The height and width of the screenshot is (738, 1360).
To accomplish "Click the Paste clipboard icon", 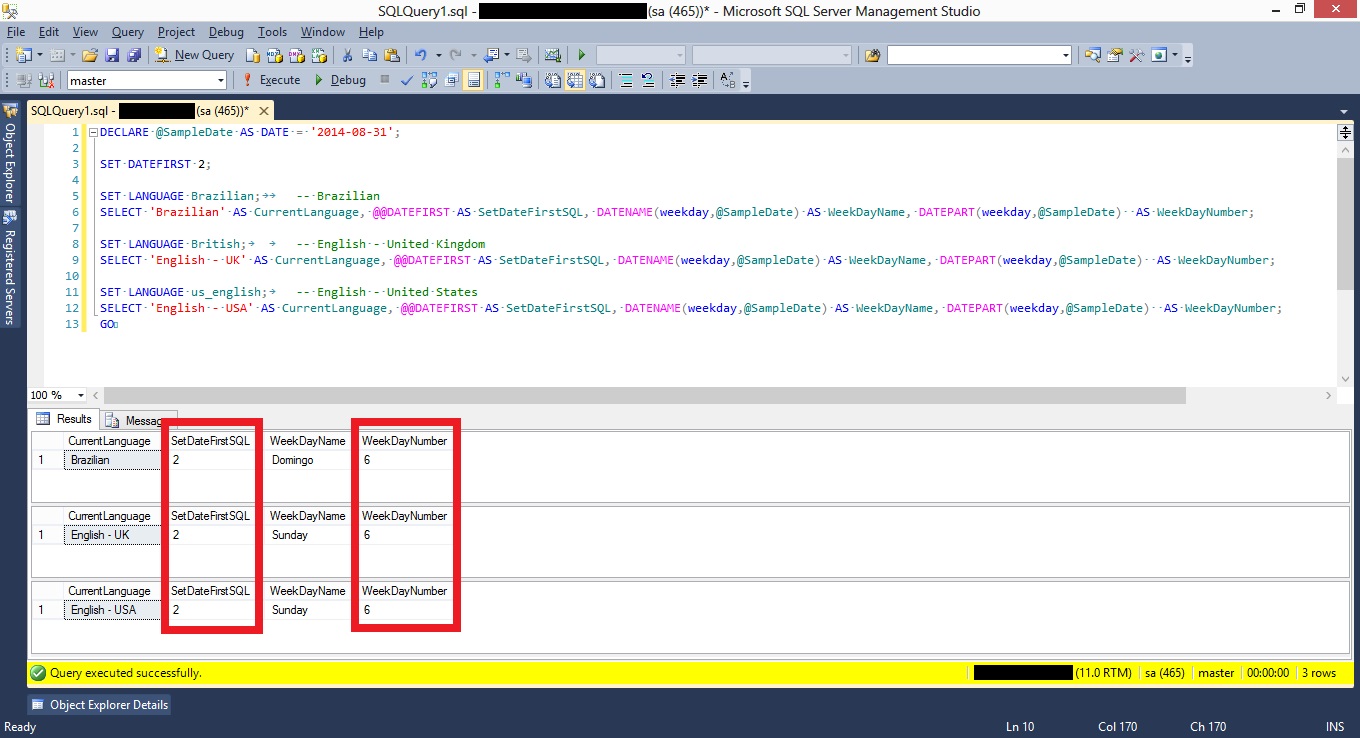I will [391, 55].
